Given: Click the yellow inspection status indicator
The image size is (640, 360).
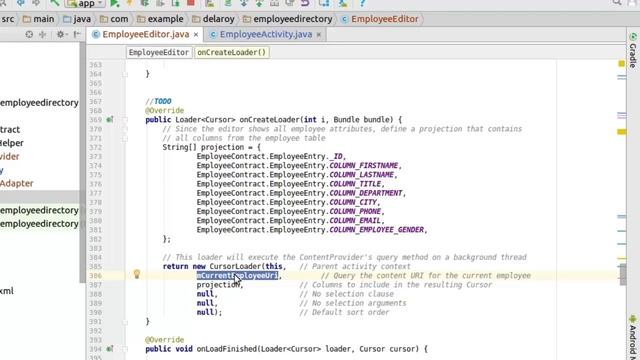Looking at the screenshot, I should point(621,64).
